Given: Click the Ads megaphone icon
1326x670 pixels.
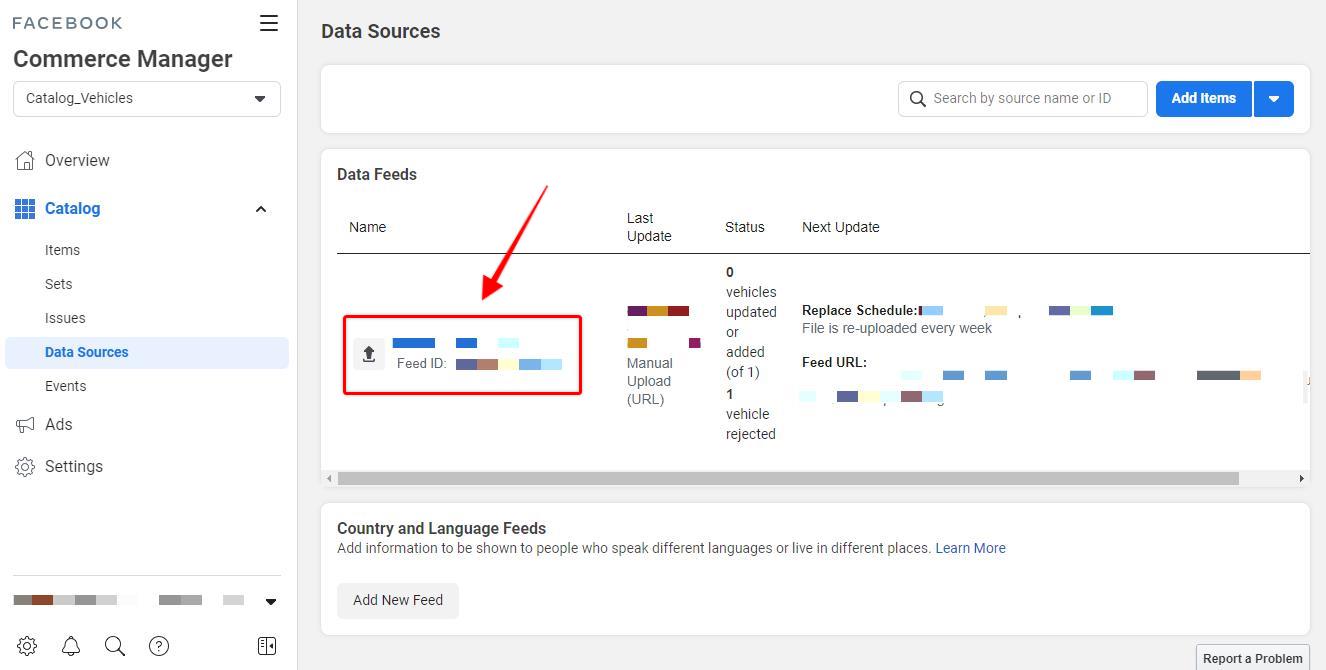Looking at the screenshot, I should 25,425.
